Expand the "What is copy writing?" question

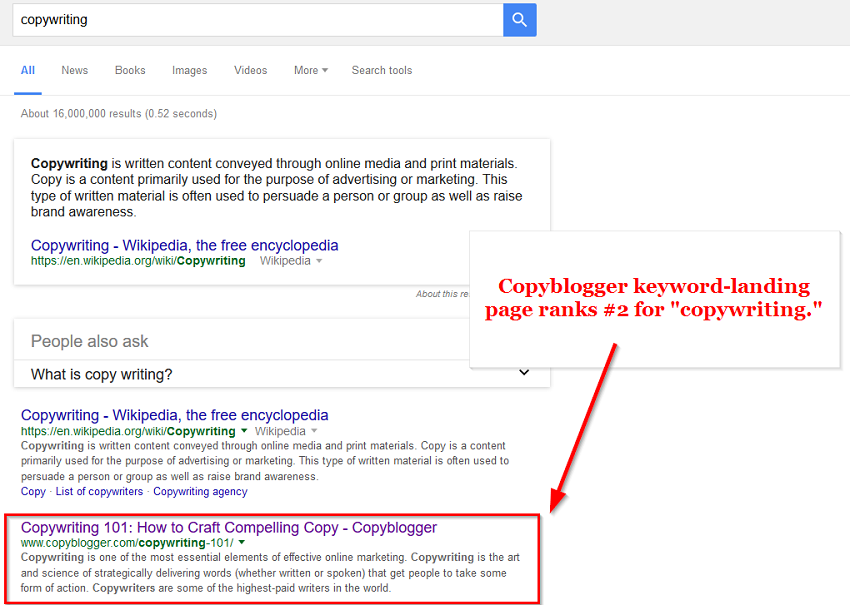tap(101, 374)
